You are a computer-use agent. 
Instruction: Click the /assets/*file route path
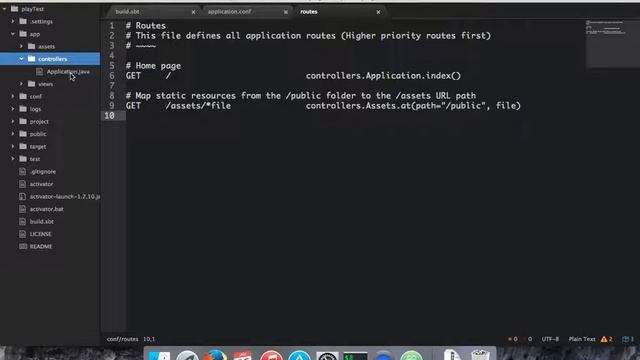click(198, 106)
